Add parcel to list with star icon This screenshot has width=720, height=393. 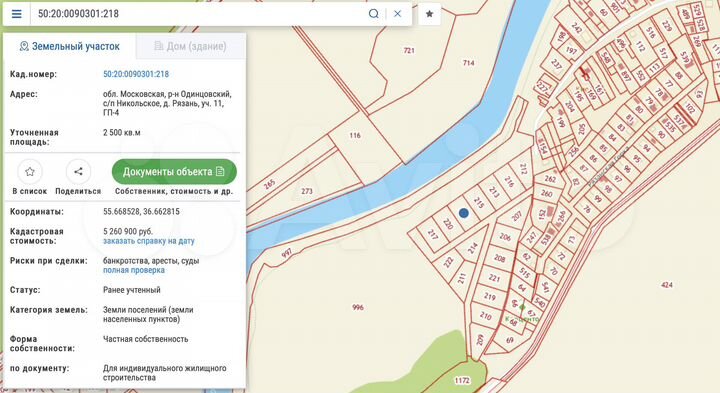(30, 172)
